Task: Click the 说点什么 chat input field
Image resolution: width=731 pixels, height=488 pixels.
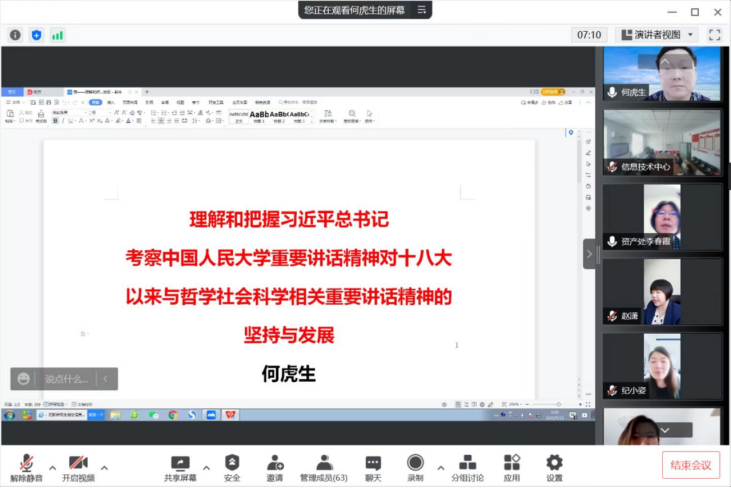Action: (x=66, y=379)
